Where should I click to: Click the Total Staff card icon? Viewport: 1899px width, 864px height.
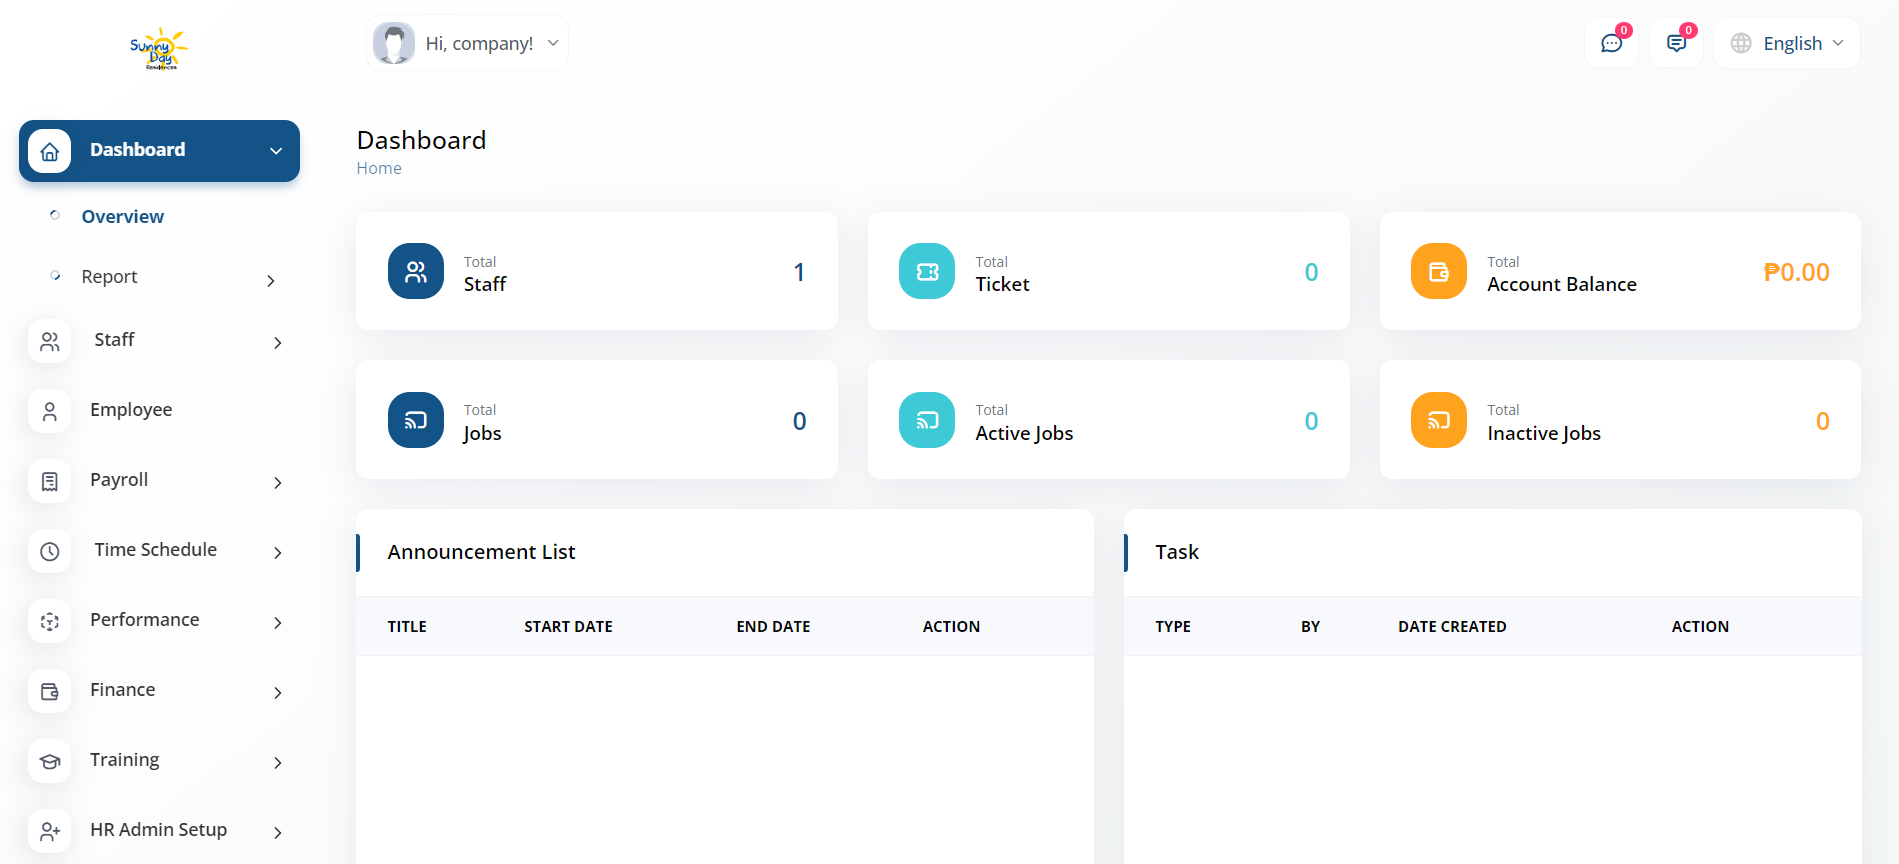coord(416,271)
